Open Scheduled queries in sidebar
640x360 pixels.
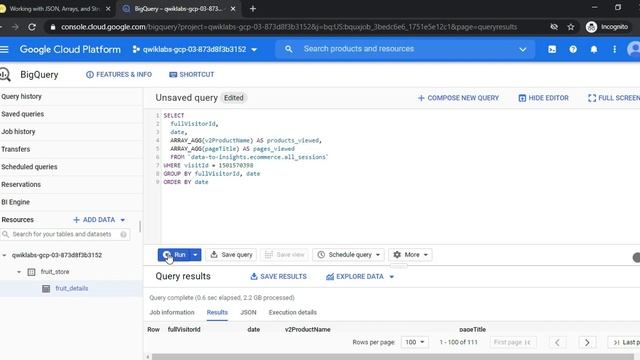tap(29, 167)
